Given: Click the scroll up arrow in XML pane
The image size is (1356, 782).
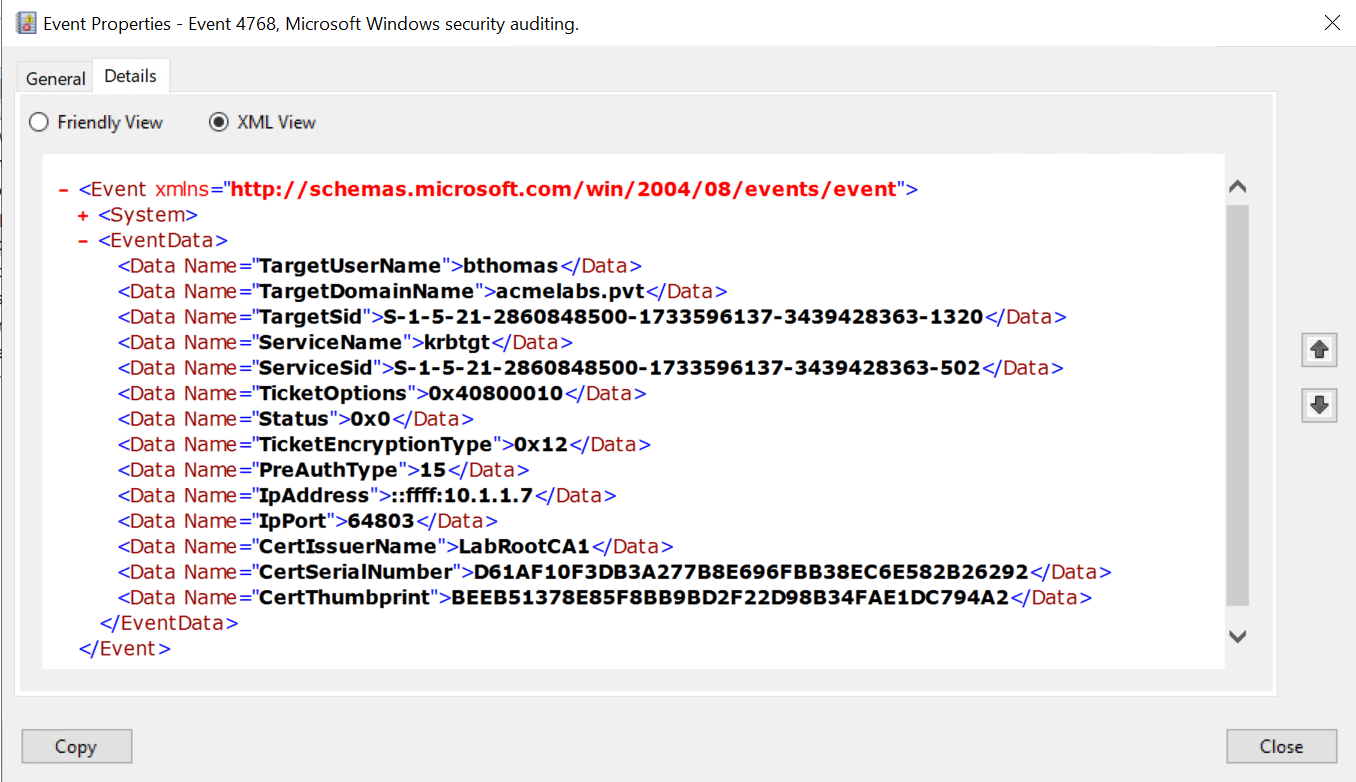Looking at the screenshot, I should (1237, 187).
